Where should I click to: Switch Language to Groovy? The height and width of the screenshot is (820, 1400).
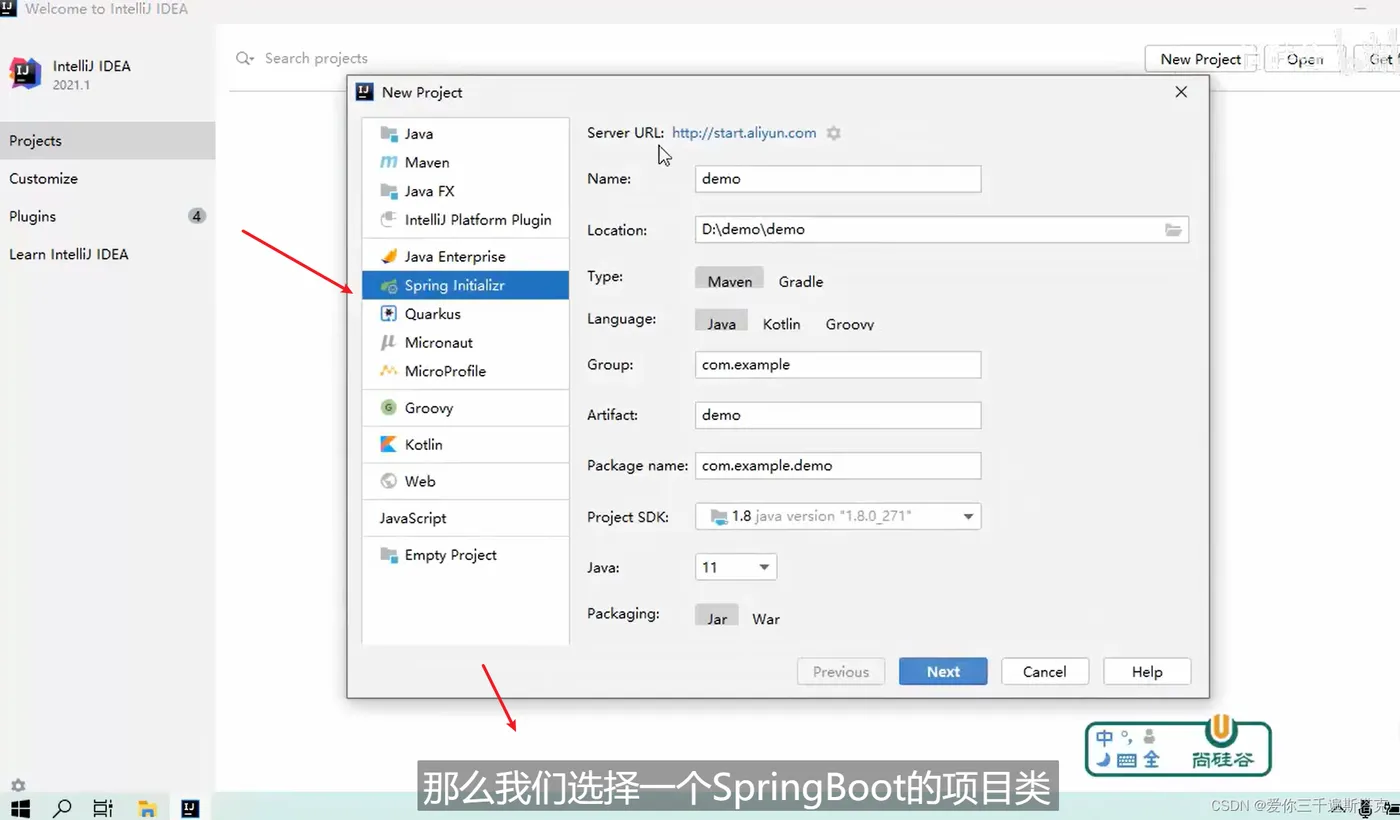[x=850, y=323]
